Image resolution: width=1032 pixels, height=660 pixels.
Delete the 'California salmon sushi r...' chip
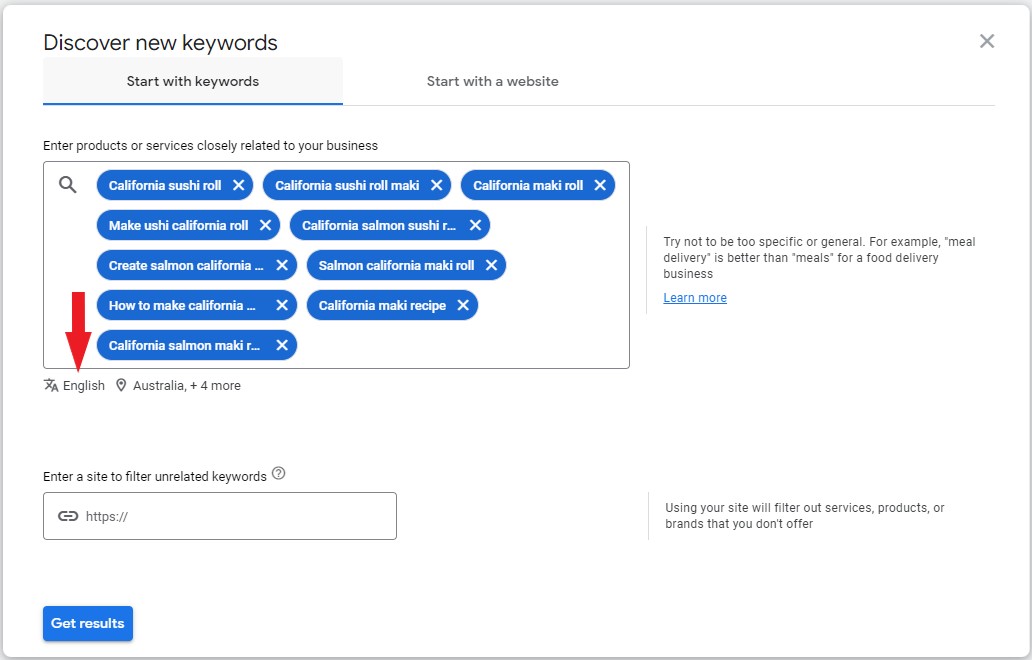click(x=475, y=225)
